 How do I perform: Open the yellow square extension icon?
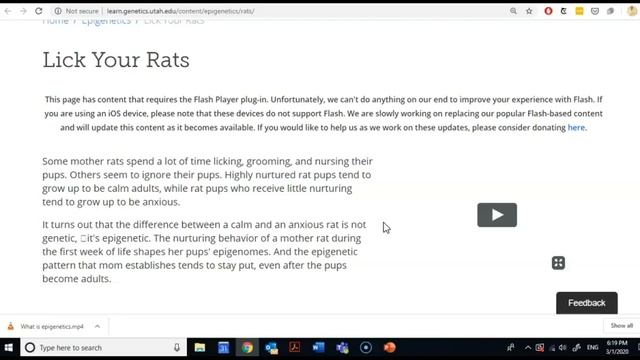tap(579, 11)
